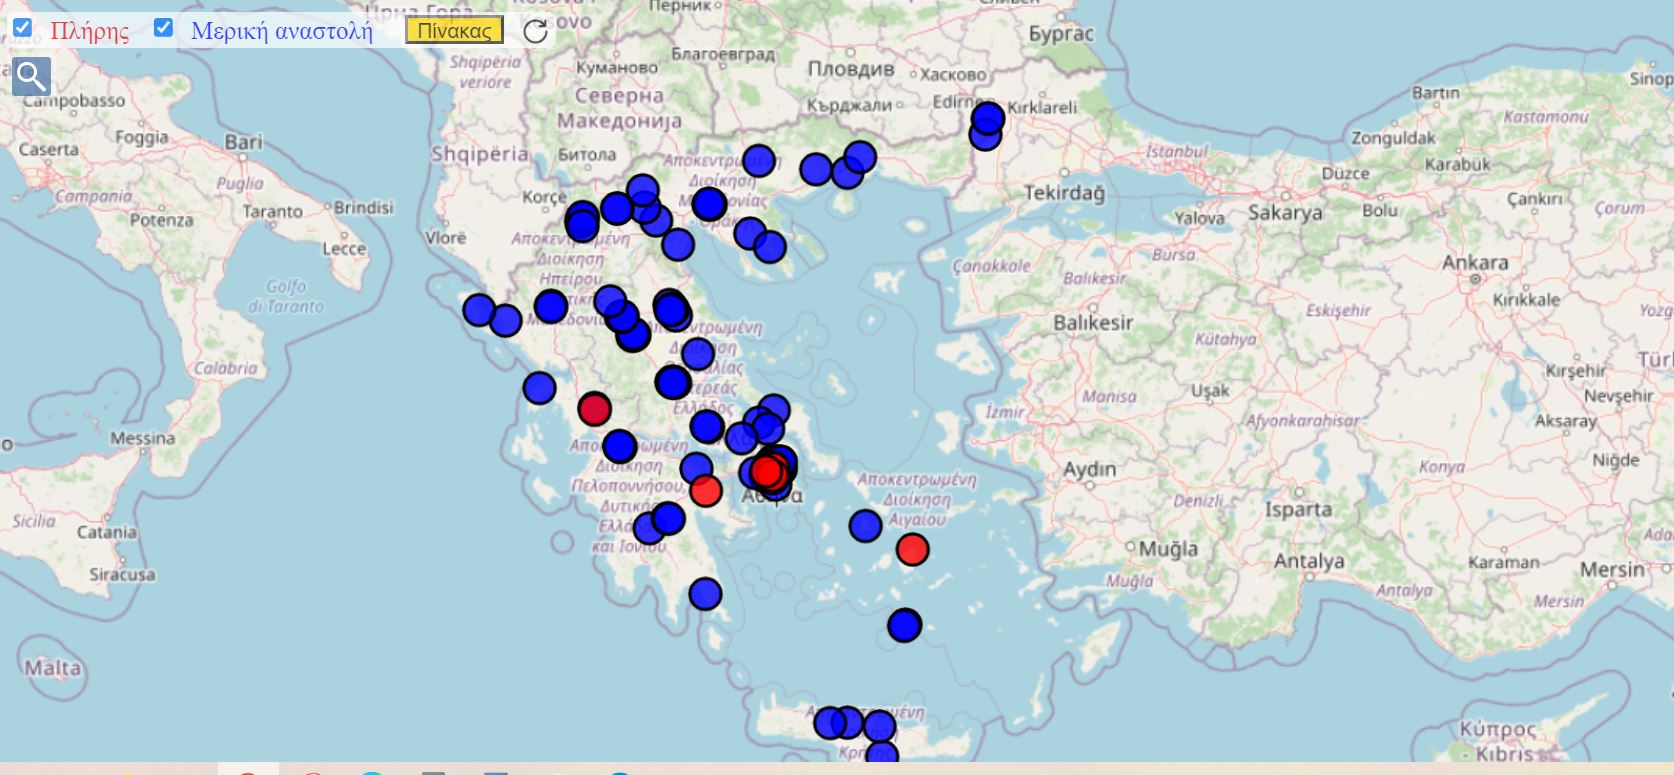Click the Μερική αναστολή blue label text
Screen dimensions: 1674x775
tap(282, 31)
